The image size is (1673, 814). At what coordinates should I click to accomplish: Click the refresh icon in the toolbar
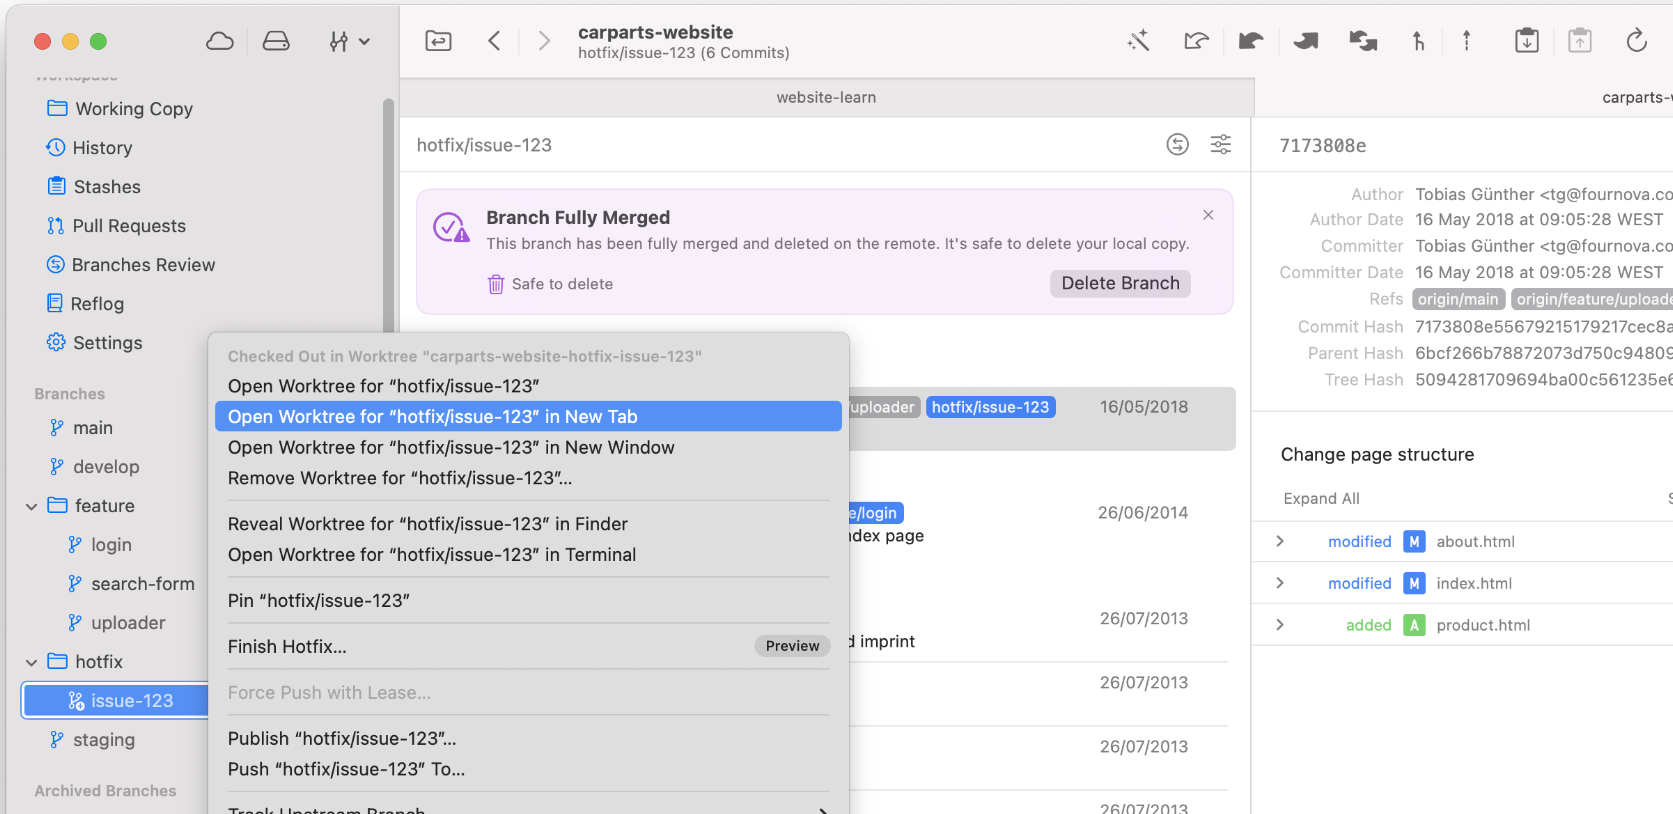click(1636, 41)
